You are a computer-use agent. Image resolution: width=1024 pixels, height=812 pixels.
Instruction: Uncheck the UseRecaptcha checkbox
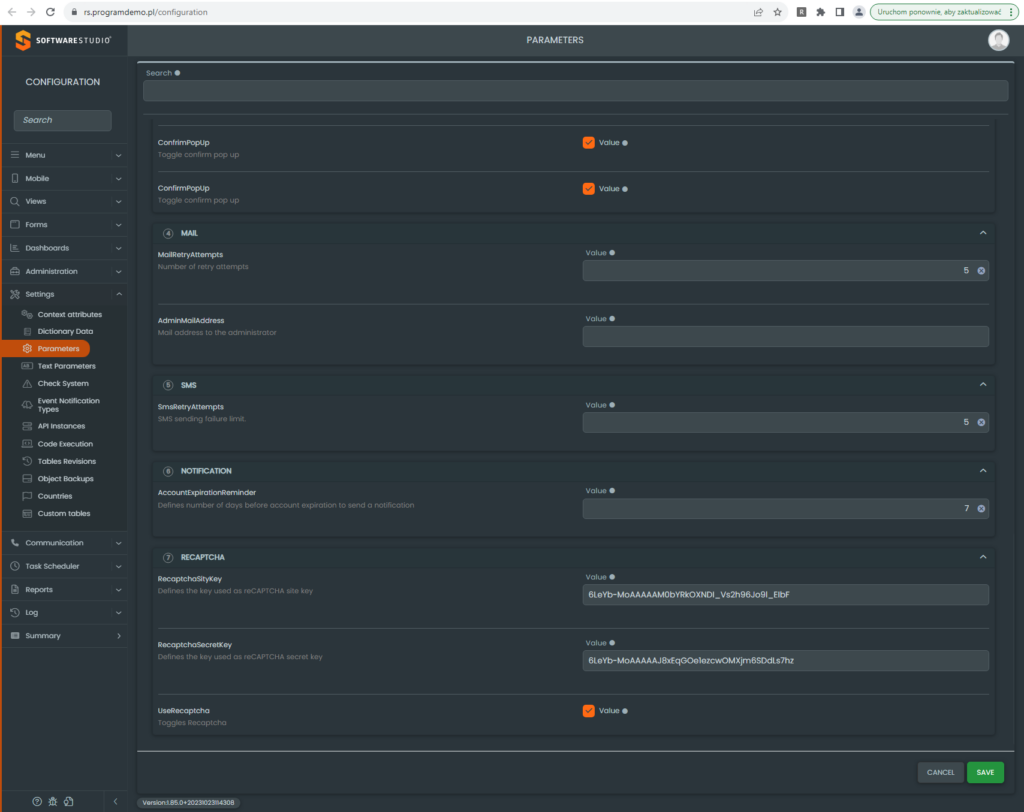589,711
